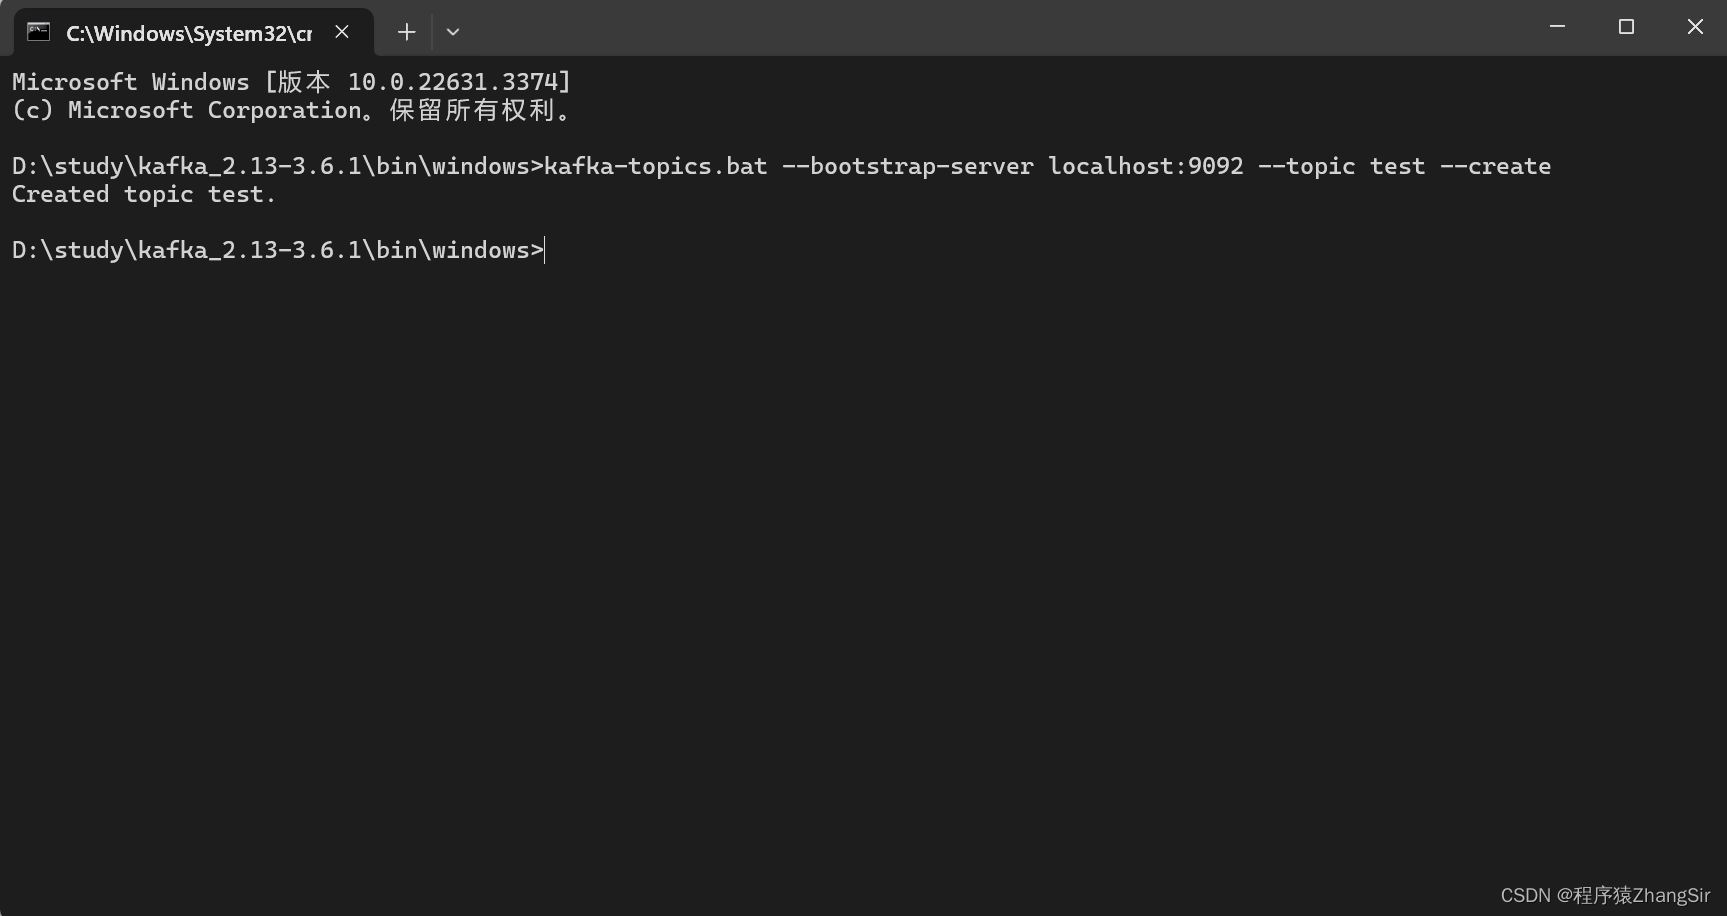Click the cmd icon in the tab
This screenshot has height=916, width=1727.
39,32
